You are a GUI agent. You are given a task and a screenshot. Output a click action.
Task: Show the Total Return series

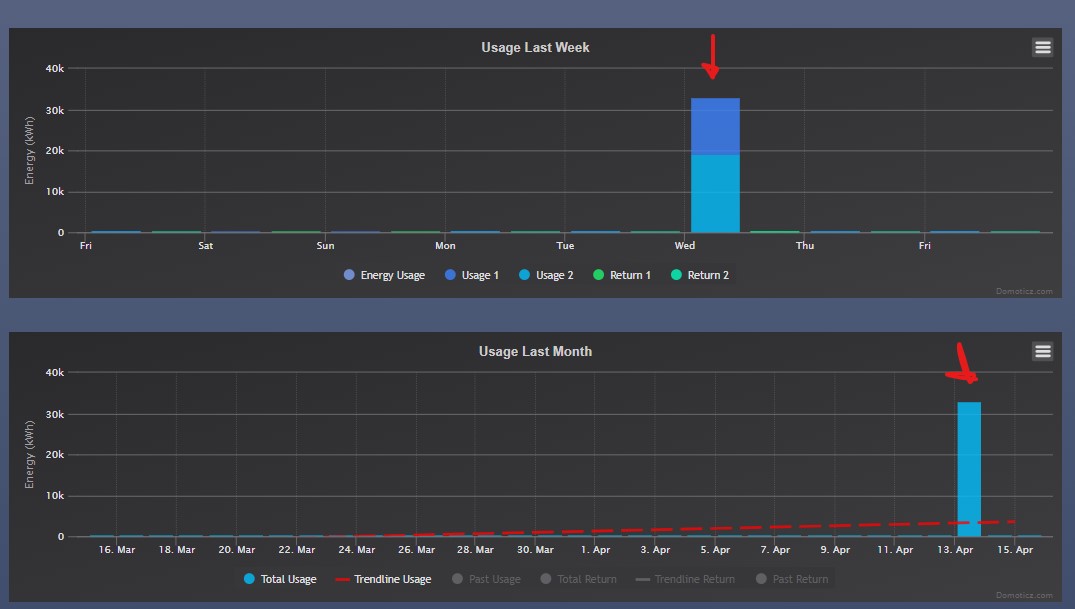pyautogui.click(x=579, y=579)
